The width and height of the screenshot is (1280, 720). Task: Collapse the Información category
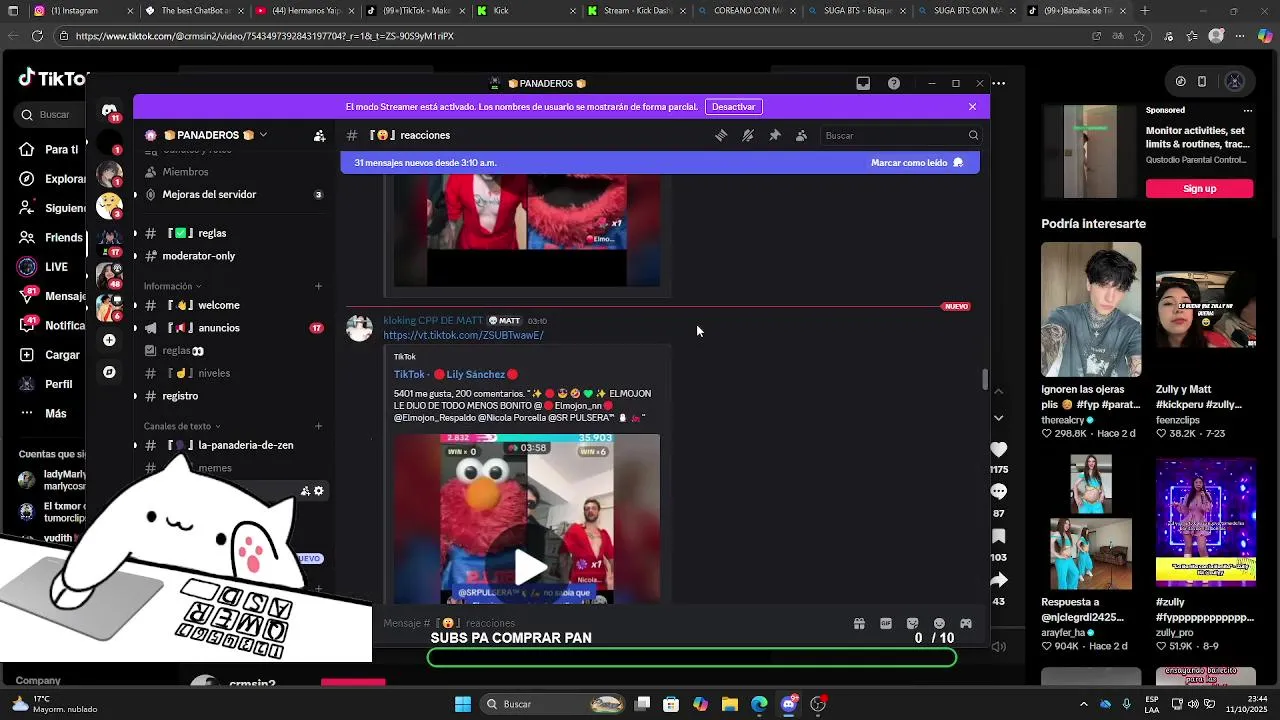[172, 286]
